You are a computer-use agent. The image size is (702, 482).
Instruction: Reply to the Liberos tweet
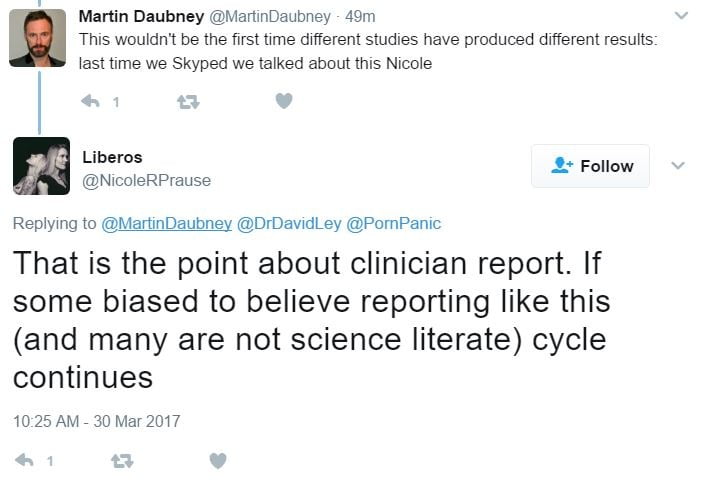coord(25,460)
